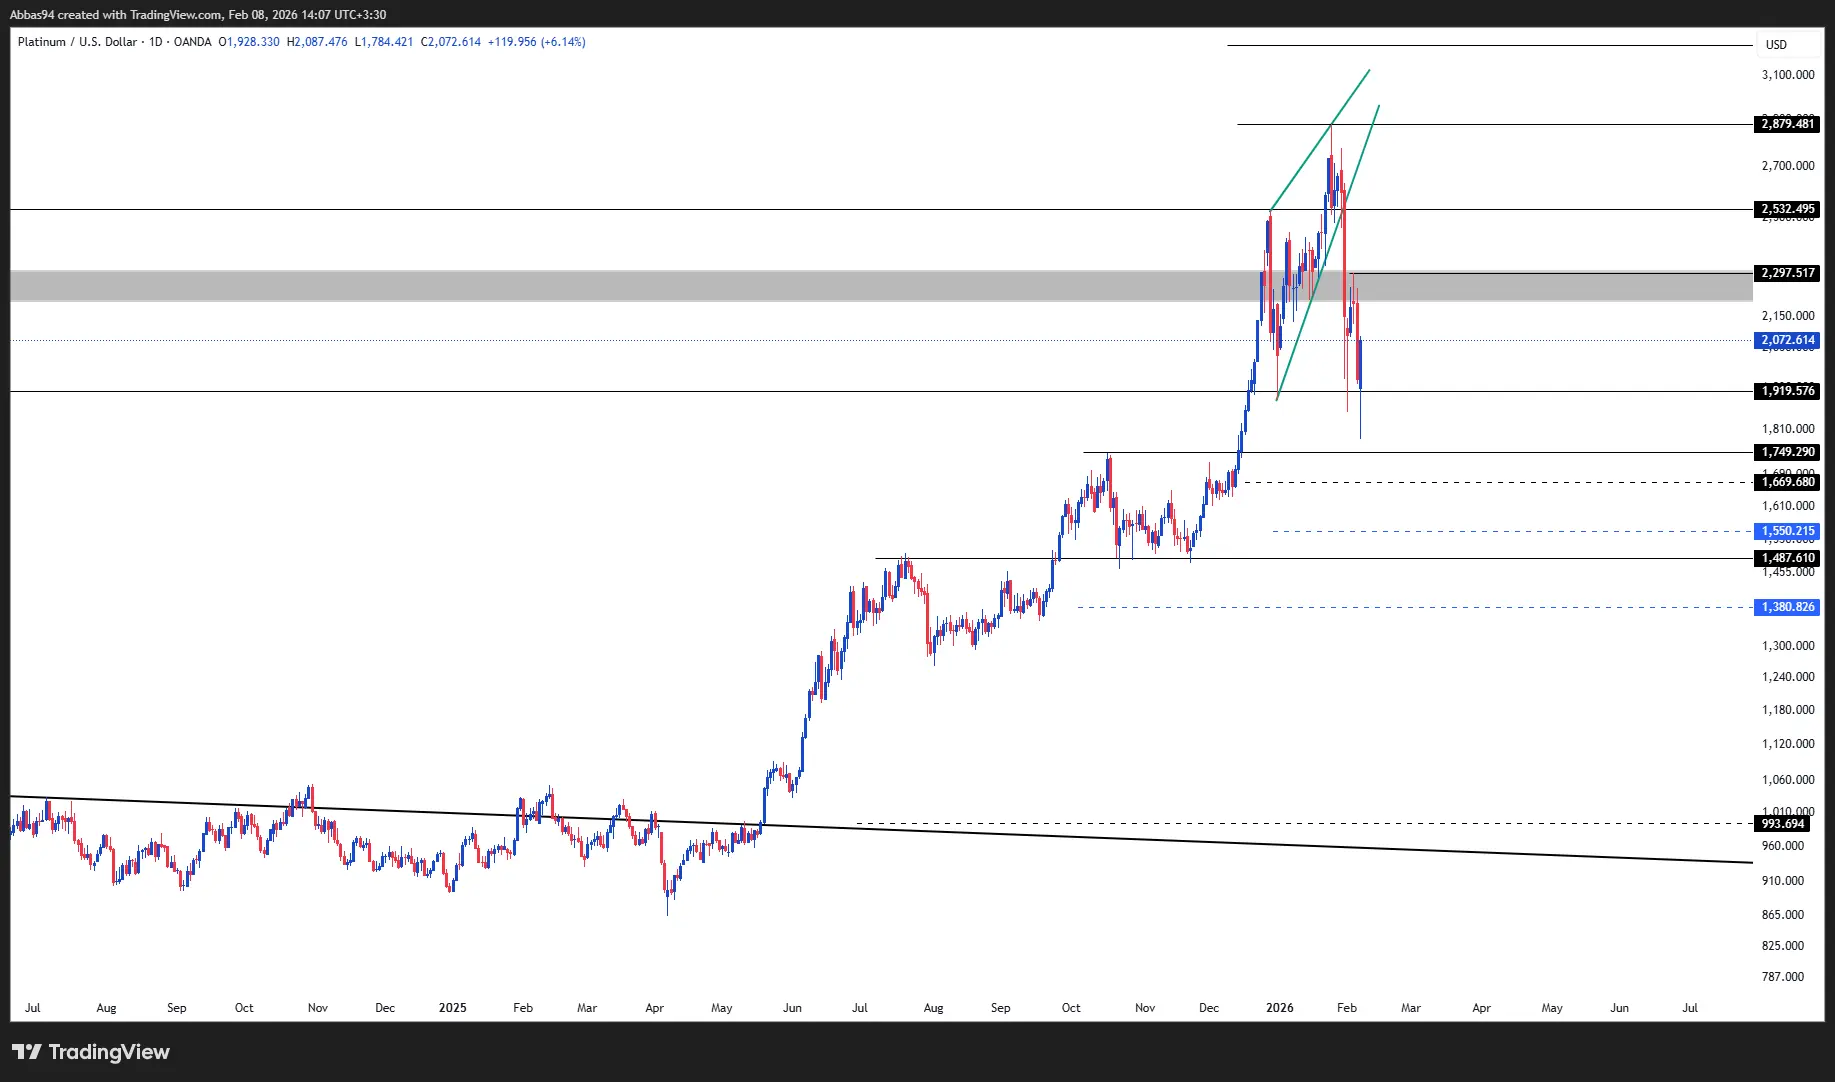
Task: Click the 1,487.610 price label
Action: pyautogui.click(x=1788, y=558)
